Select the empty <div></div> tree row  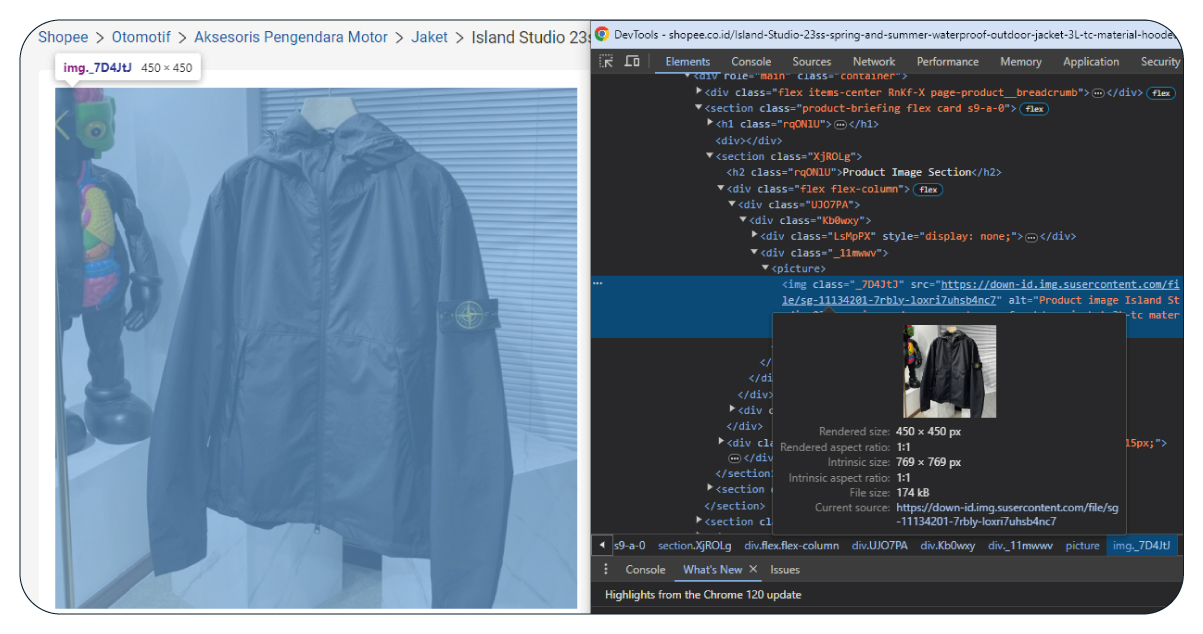click(x=748, y=140)
